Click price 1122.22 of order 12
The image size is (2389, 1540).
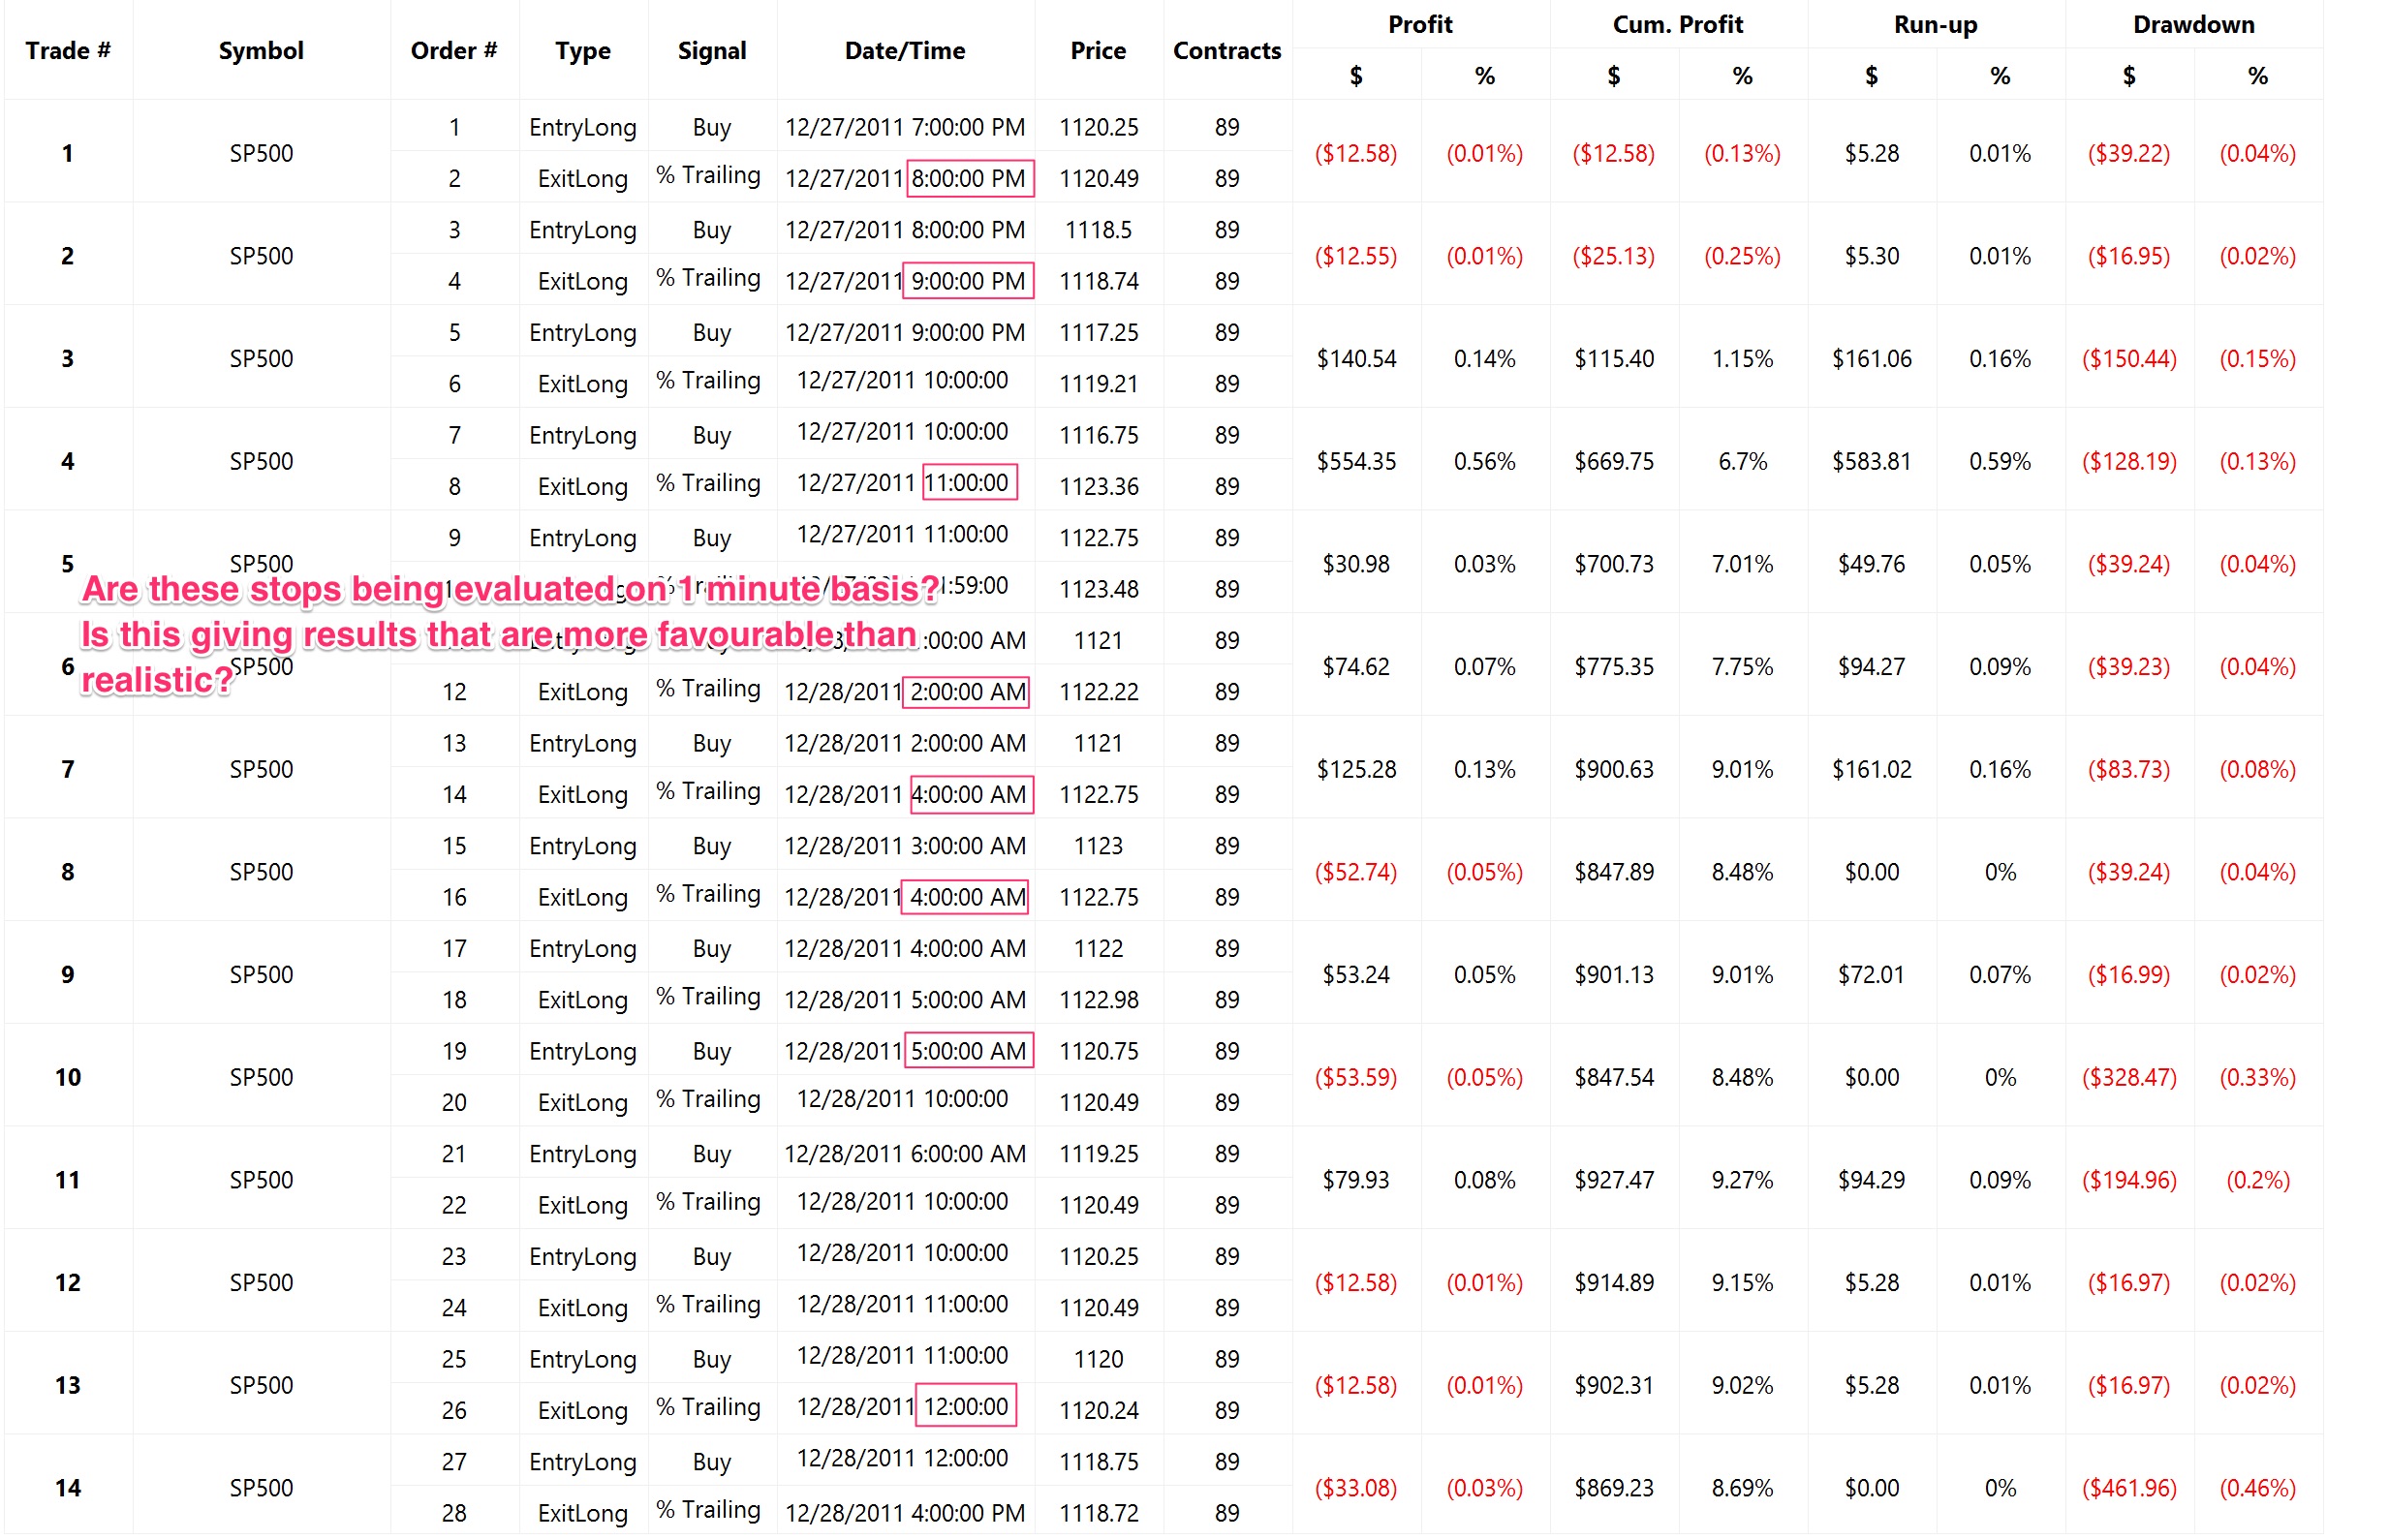[x=1099, y=692]
